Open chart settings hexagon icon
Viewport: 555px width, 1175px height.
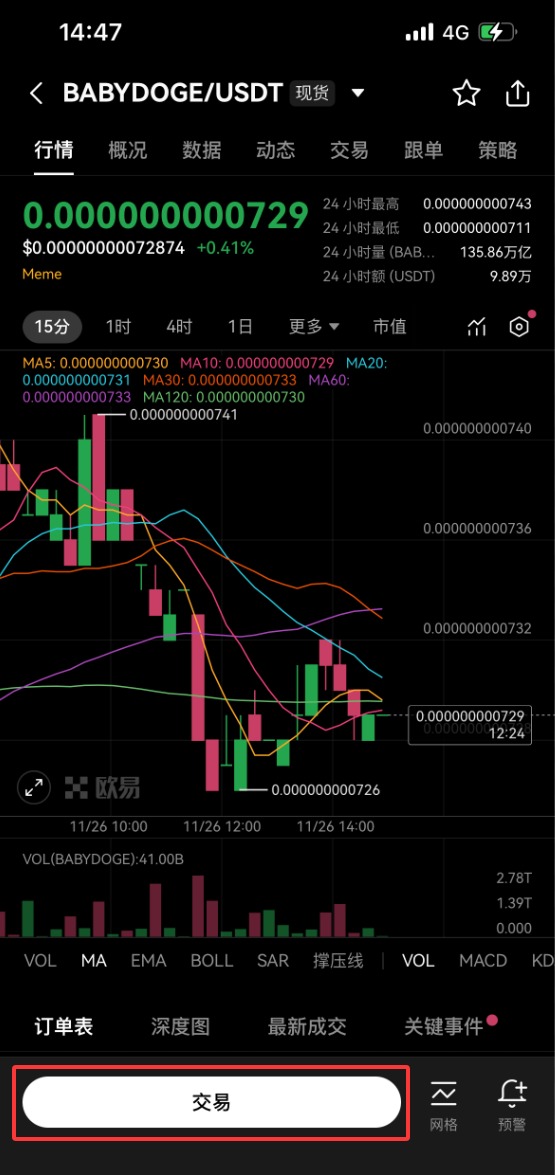519,327
